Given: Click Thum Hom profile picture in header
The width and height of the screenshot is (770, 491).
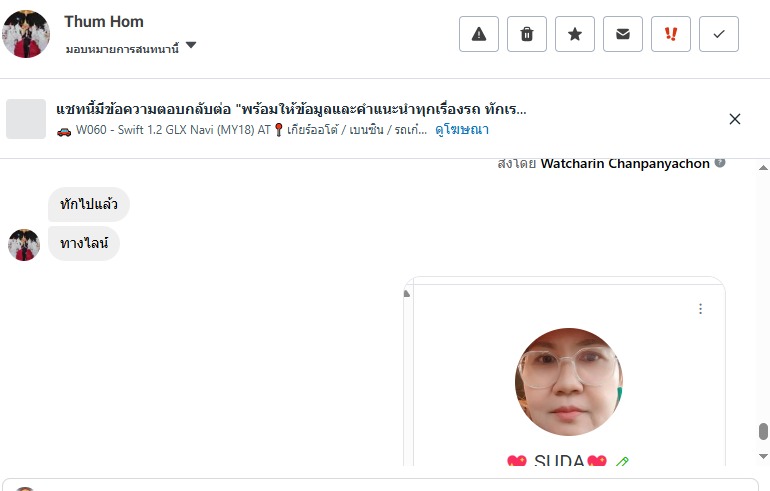Looking at the screenshot, I should [x=26, y=34].
